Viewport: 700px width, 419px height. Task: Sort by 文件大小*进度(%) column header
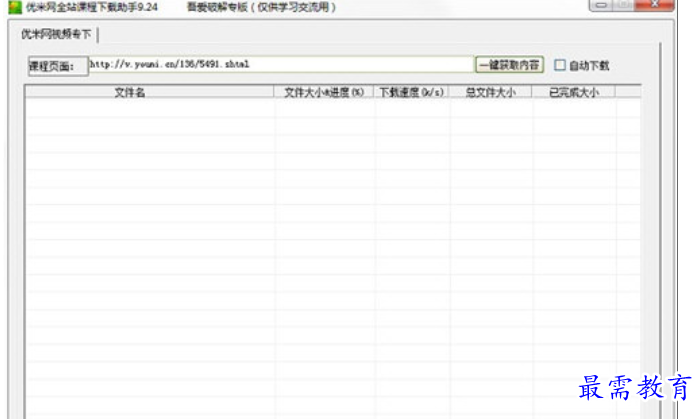324,92
